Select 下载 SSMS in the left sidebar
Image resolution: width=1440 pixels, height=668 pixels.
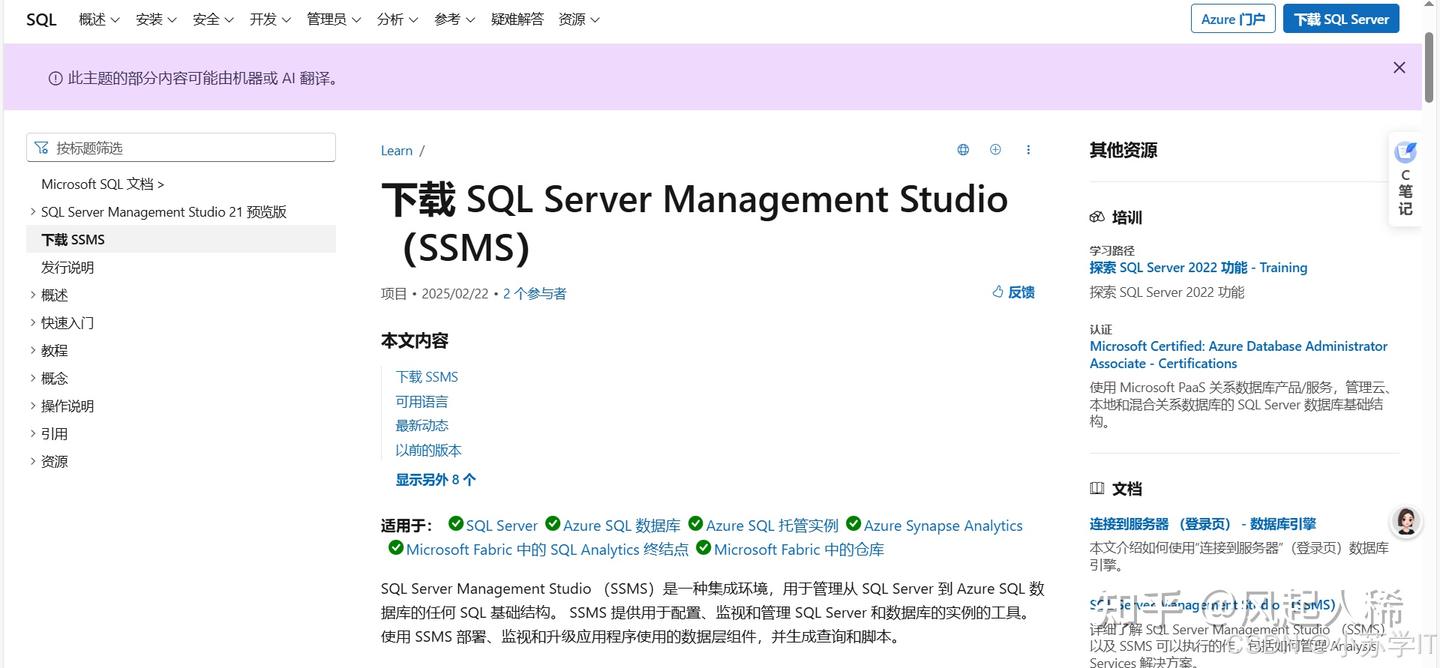click(x=72, y=239)
